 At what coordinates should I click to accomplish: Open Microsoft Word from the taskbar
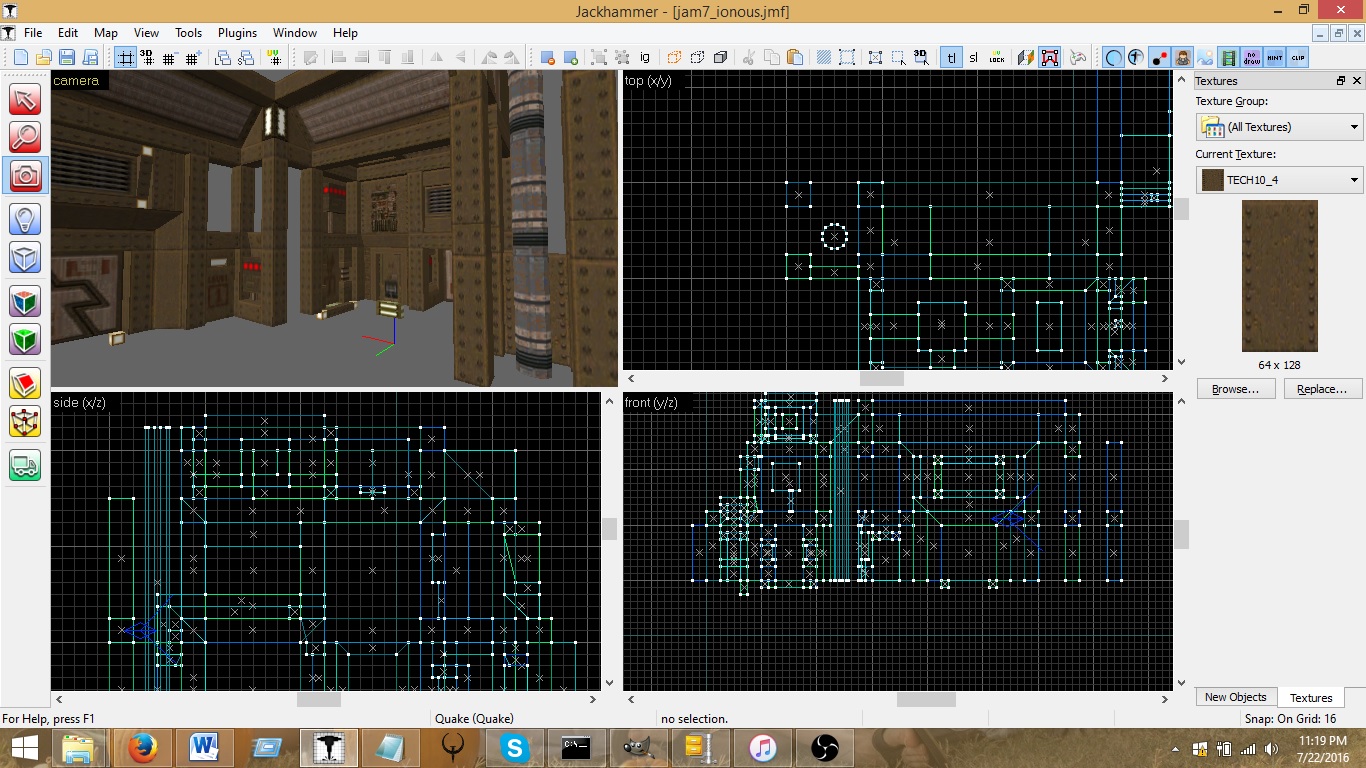pyautogui.click(x=204, y=747)
